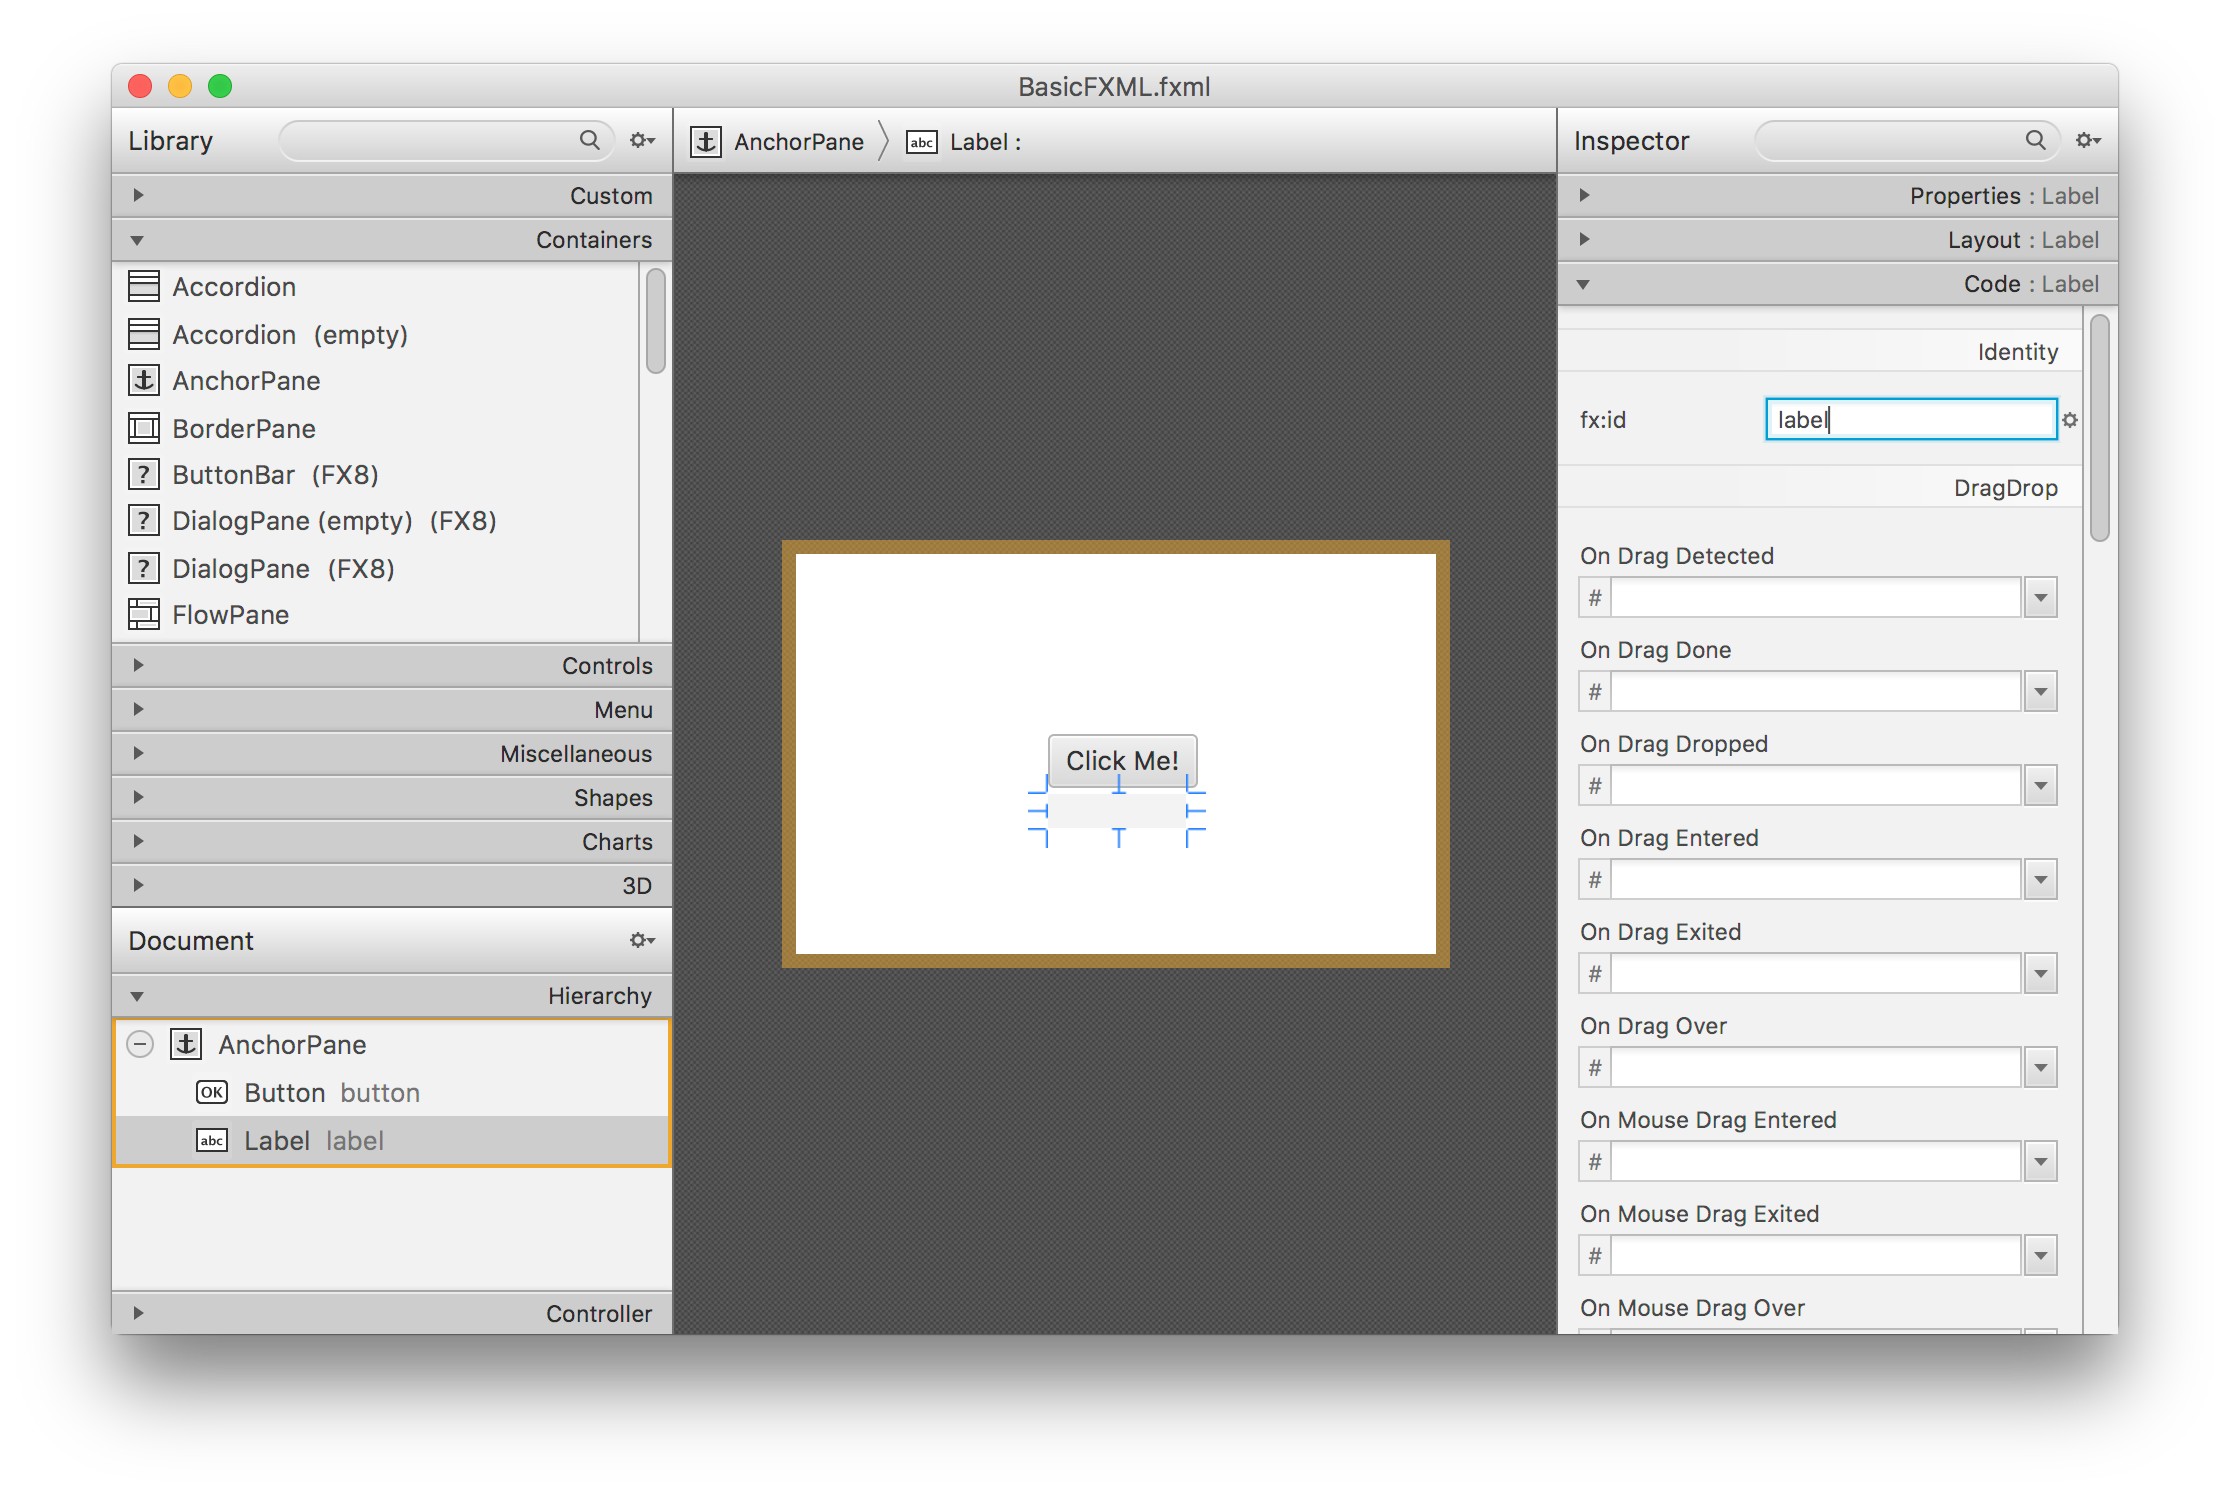Click the Click Me! button on canvas
The height and width of the screenshot is (1494, 2230).
[1122, 760]
